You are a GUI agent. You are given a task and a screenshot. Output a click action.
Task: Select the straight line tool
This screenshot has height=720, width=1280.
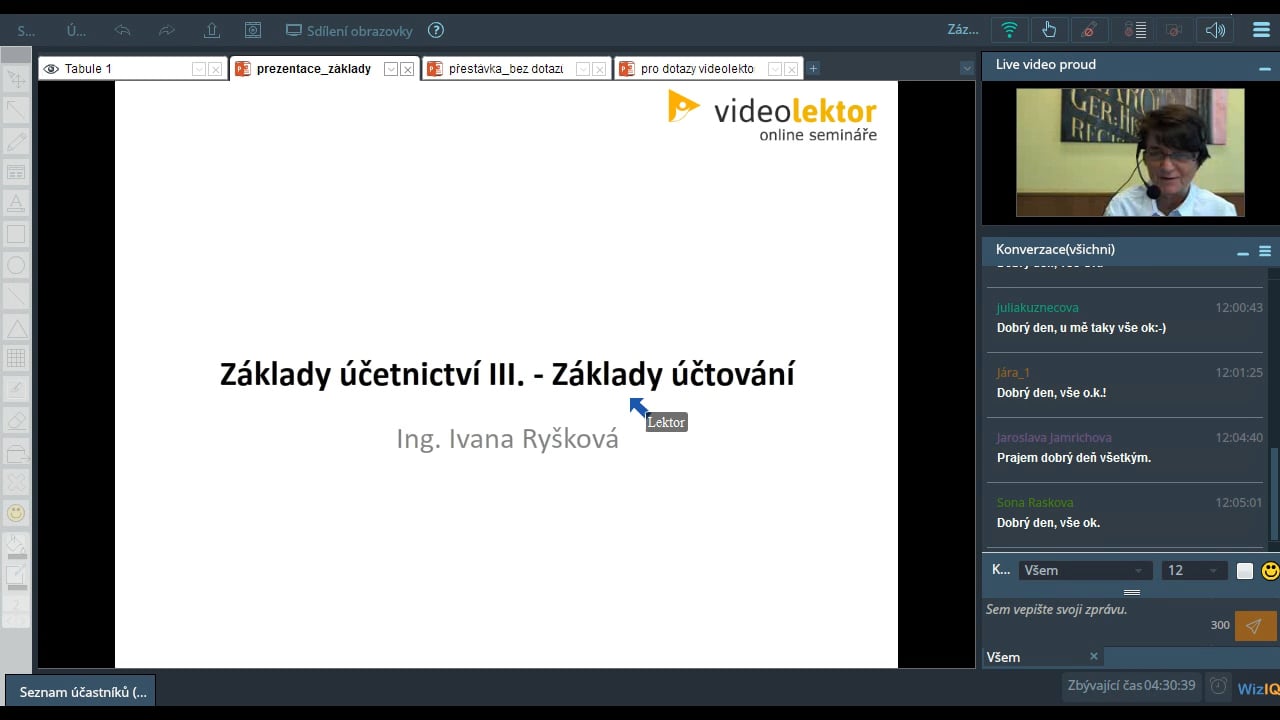click(x=16, y=296)
